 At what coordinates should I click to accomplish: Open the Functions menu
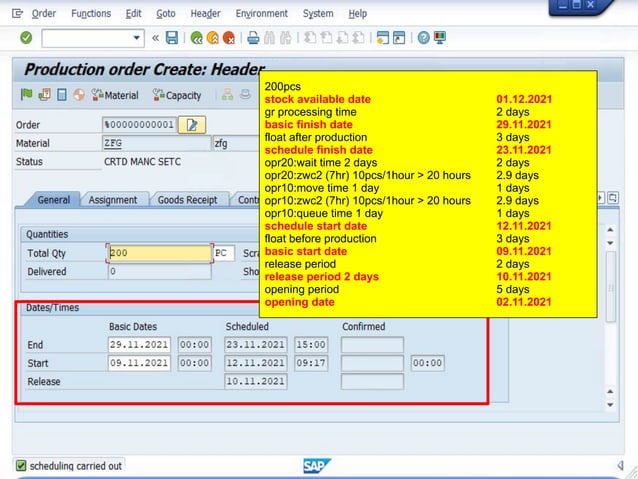click(91, 13)
